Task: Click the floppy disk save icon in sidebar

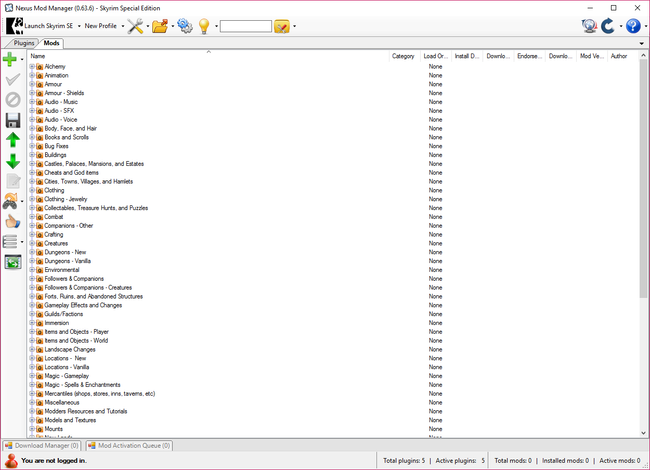Action: click(13, 120)
